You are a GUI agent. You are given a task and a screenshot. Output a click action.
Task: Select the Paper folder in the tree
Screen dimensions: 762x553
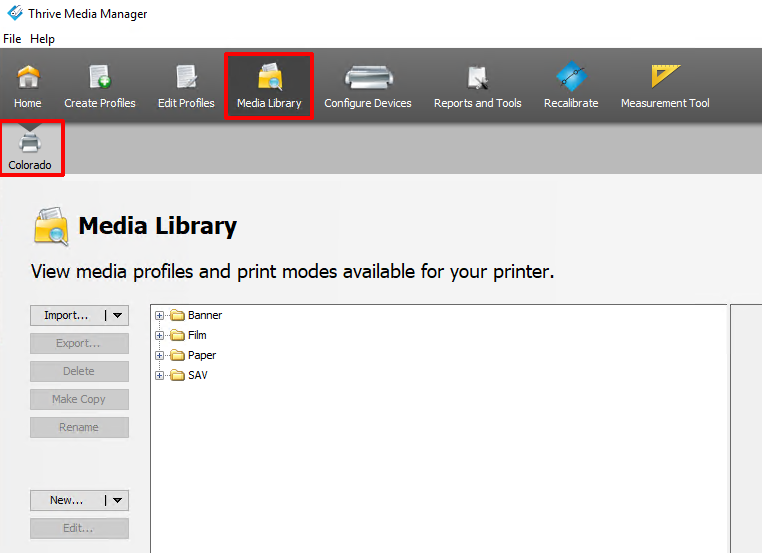pyautogui.click(x=201, y=355)
